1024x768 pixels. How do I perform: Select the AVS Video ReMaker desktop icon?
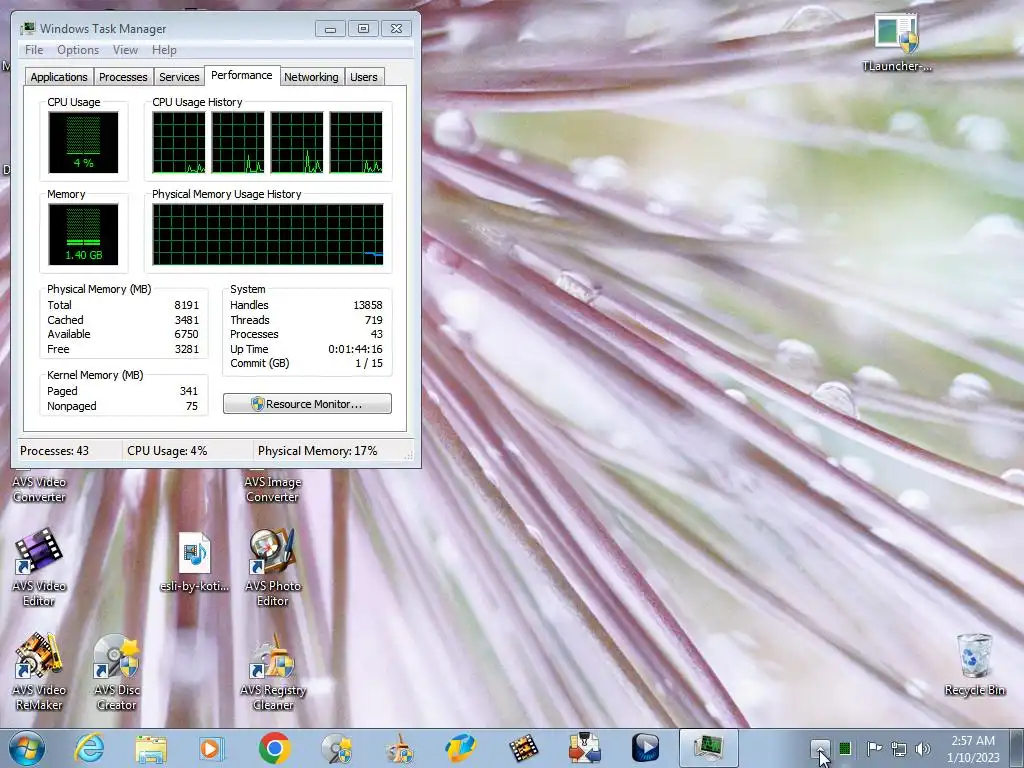click(x=39, y=673)
